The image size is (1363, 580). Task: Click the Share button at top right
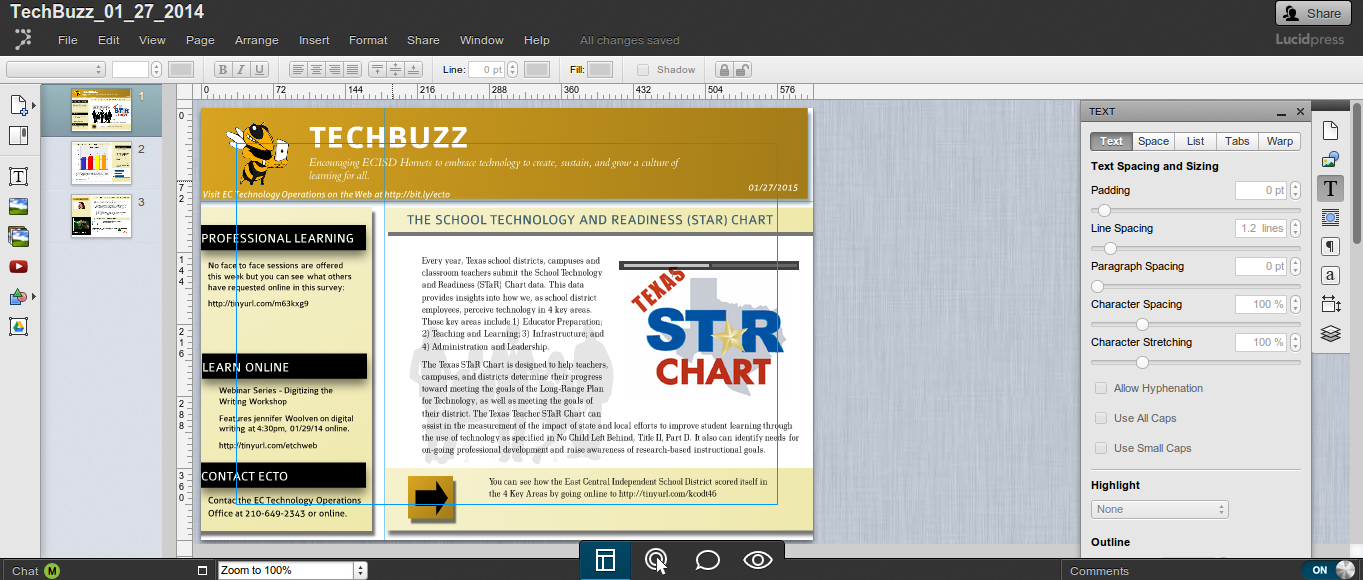pyautogui.click(x=1313, y=13)
